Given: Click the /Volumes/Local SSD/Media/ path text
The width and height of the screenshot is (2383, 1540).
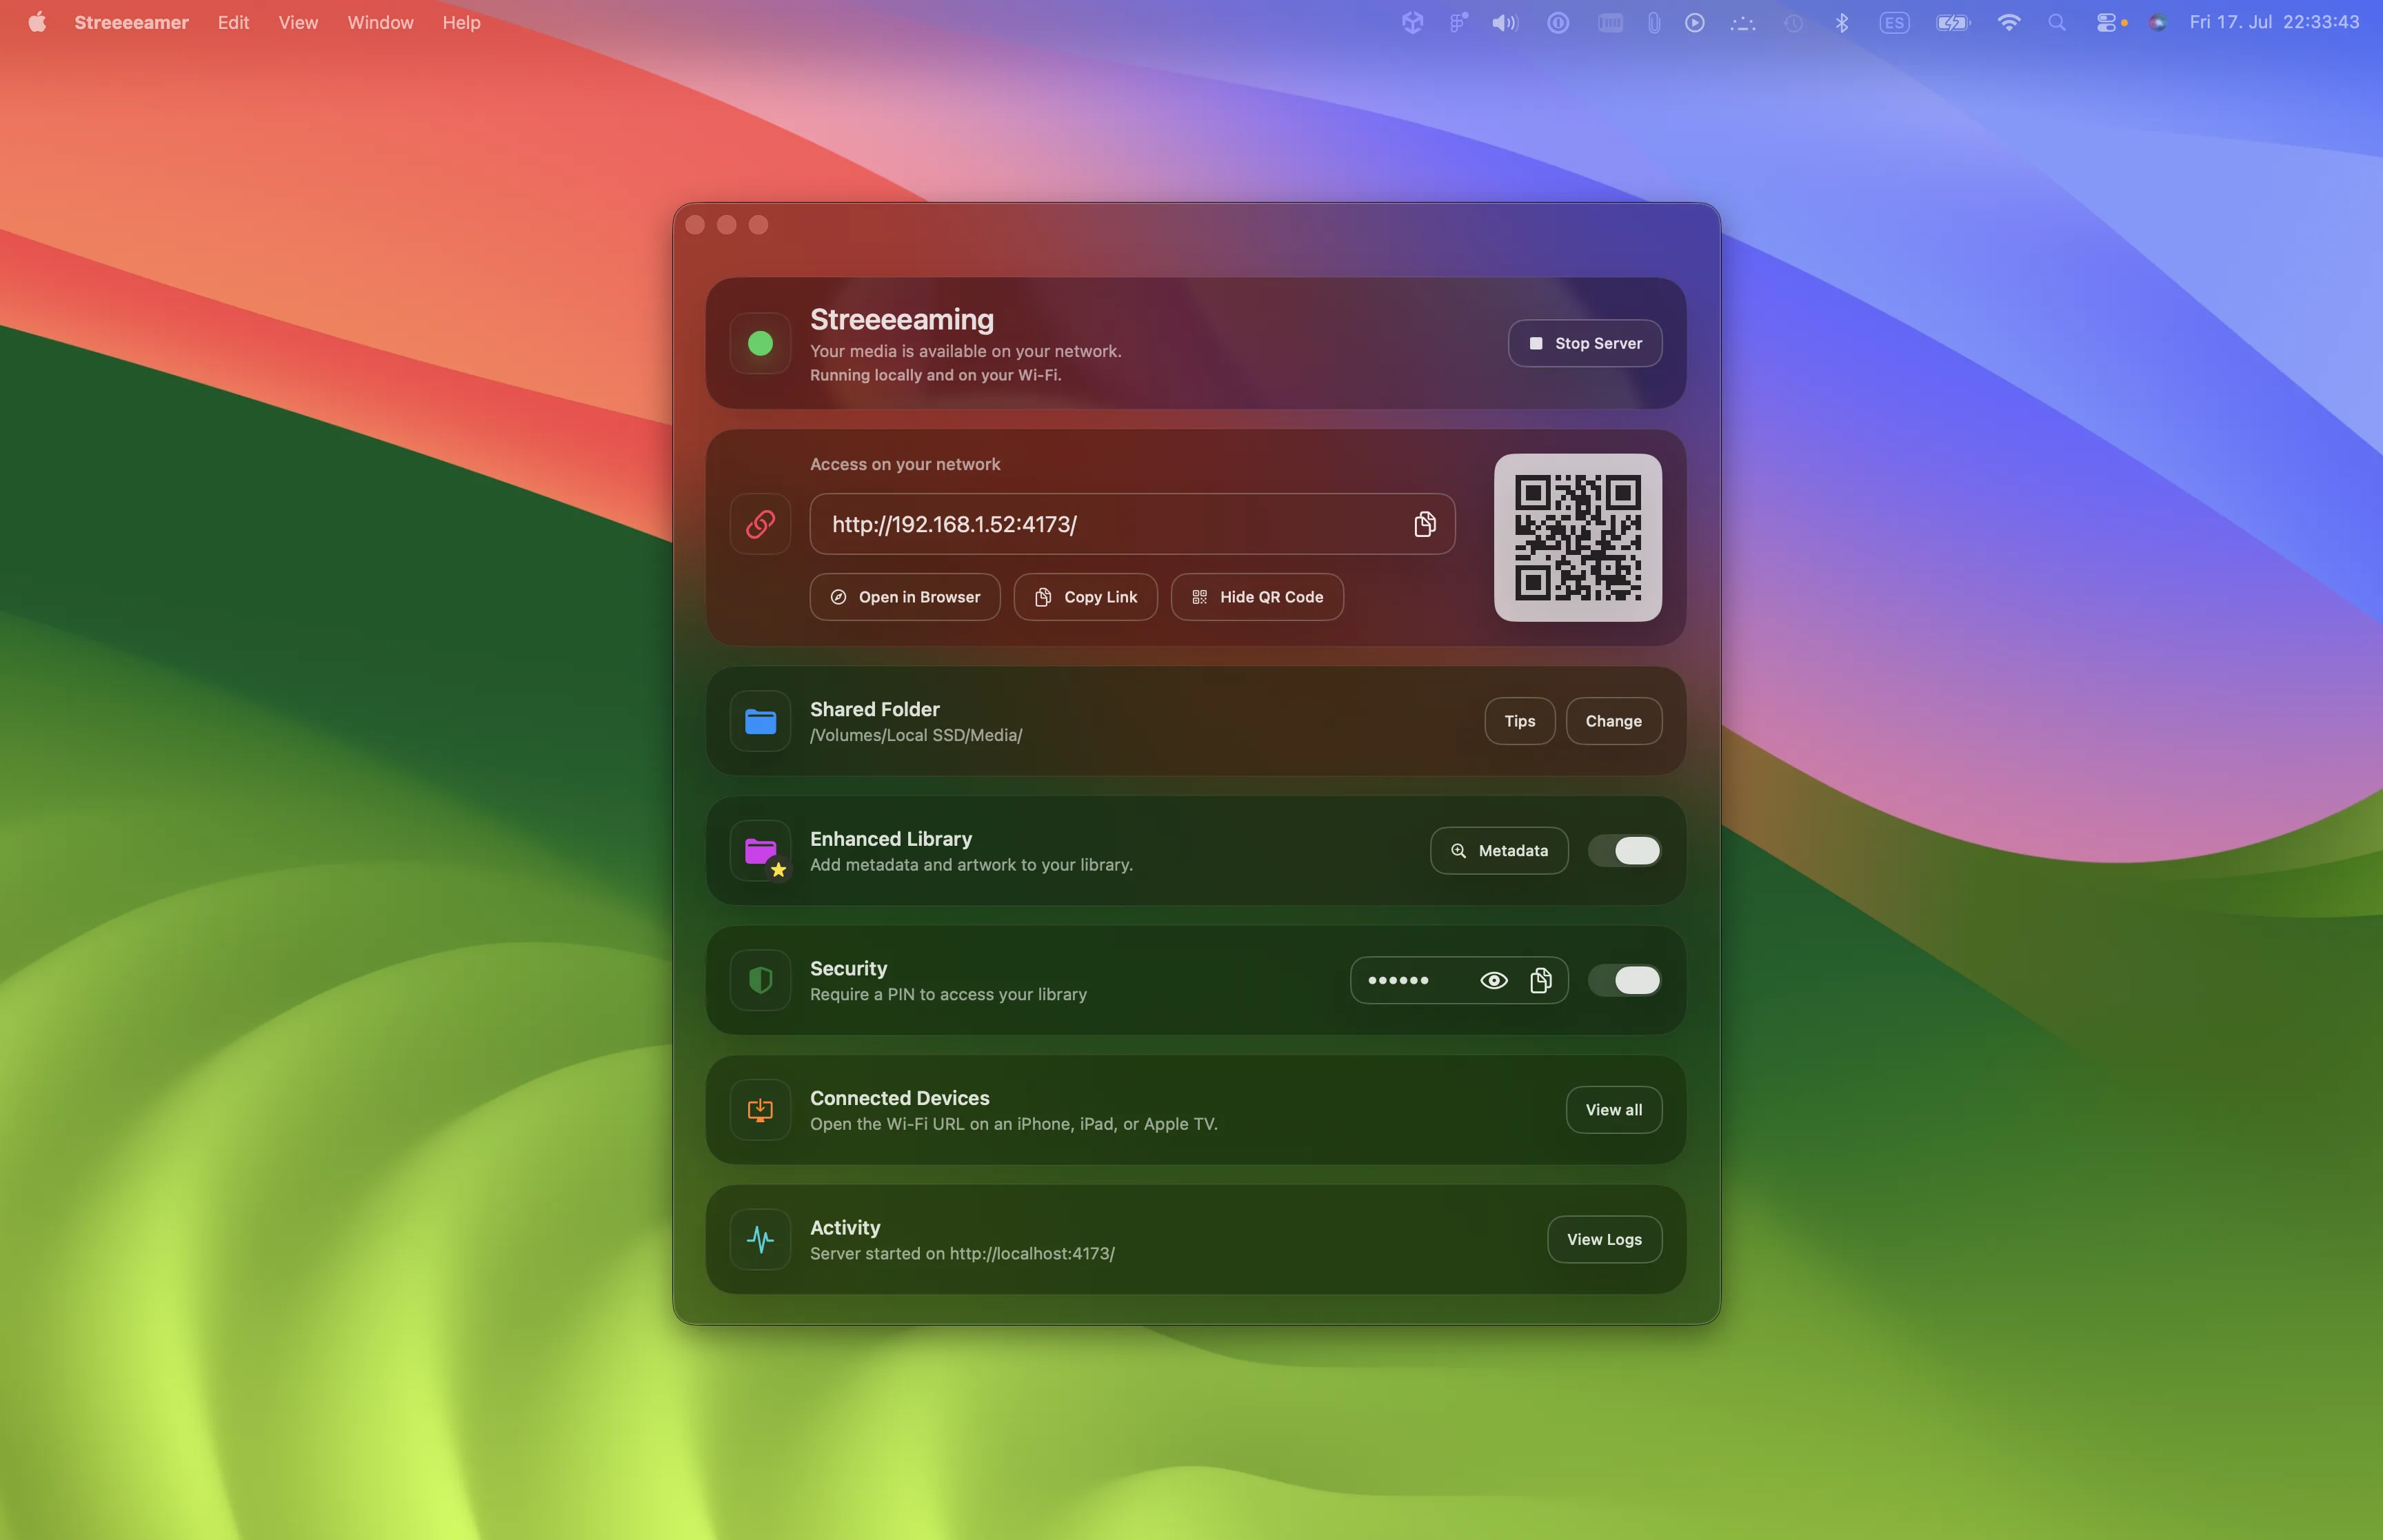Looking at the screenshot, I should point(915,735).
